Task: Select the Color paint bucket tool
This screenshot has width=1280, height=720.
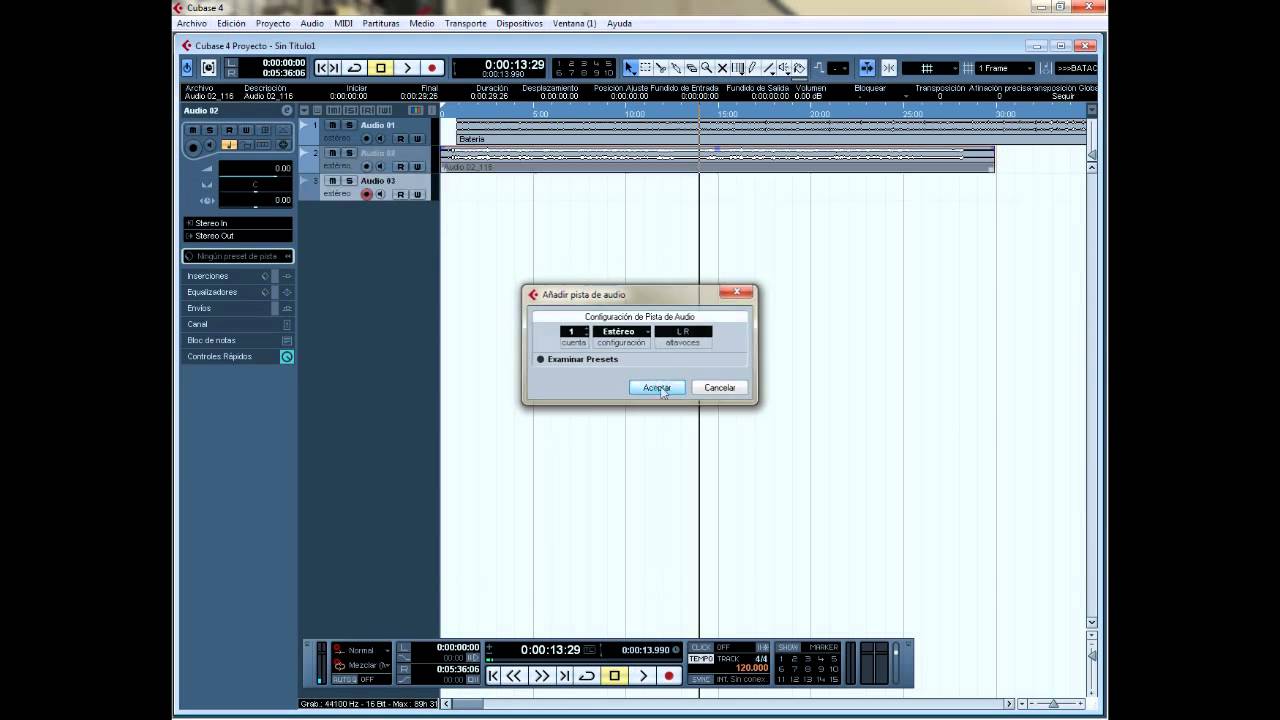Action: click(x=799, y=68)
